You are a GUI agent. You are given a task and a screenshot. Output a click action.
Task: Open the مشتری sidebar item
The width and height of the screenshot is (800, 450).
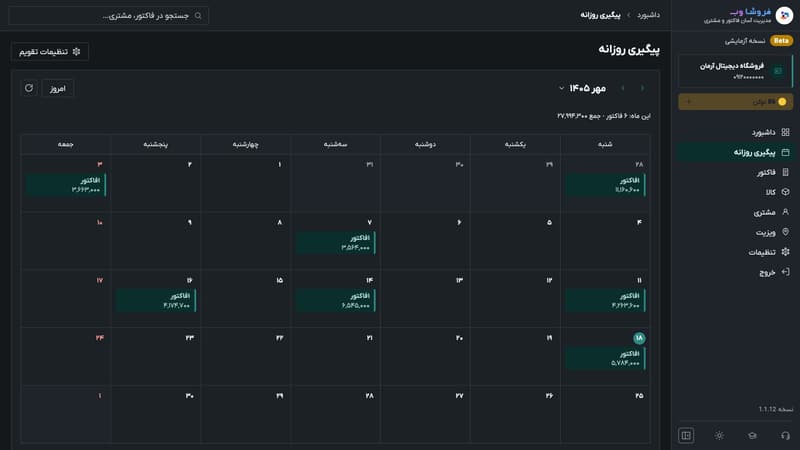coord(735,212)
